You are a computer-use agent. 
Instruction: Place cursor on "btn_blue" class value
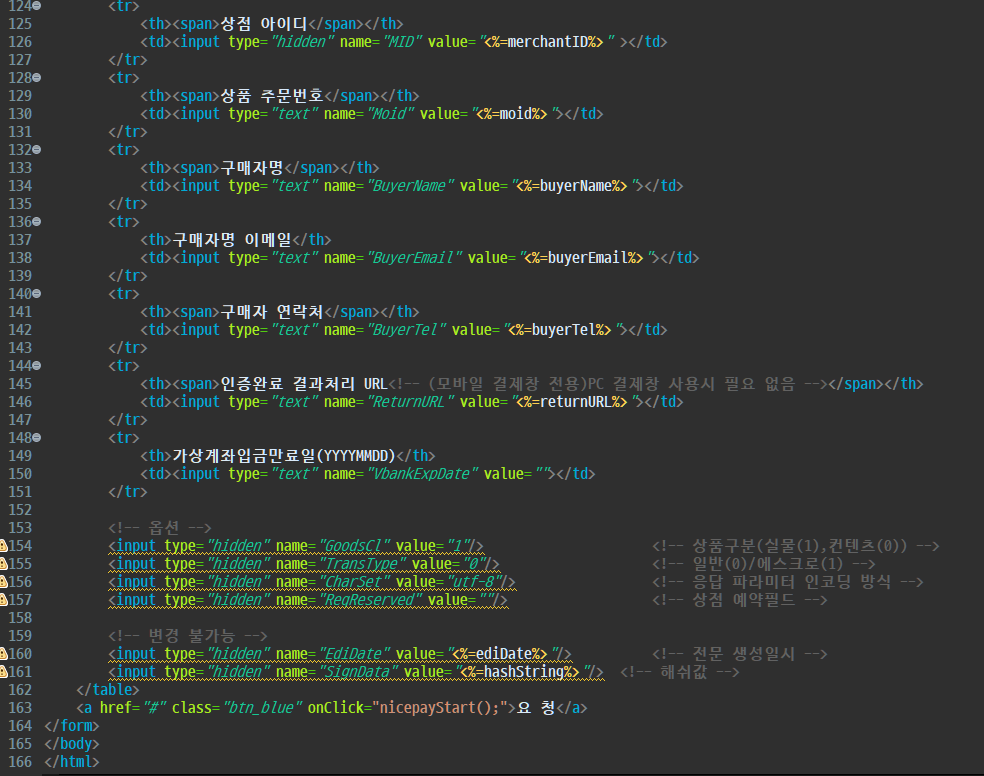click(263, 708)
